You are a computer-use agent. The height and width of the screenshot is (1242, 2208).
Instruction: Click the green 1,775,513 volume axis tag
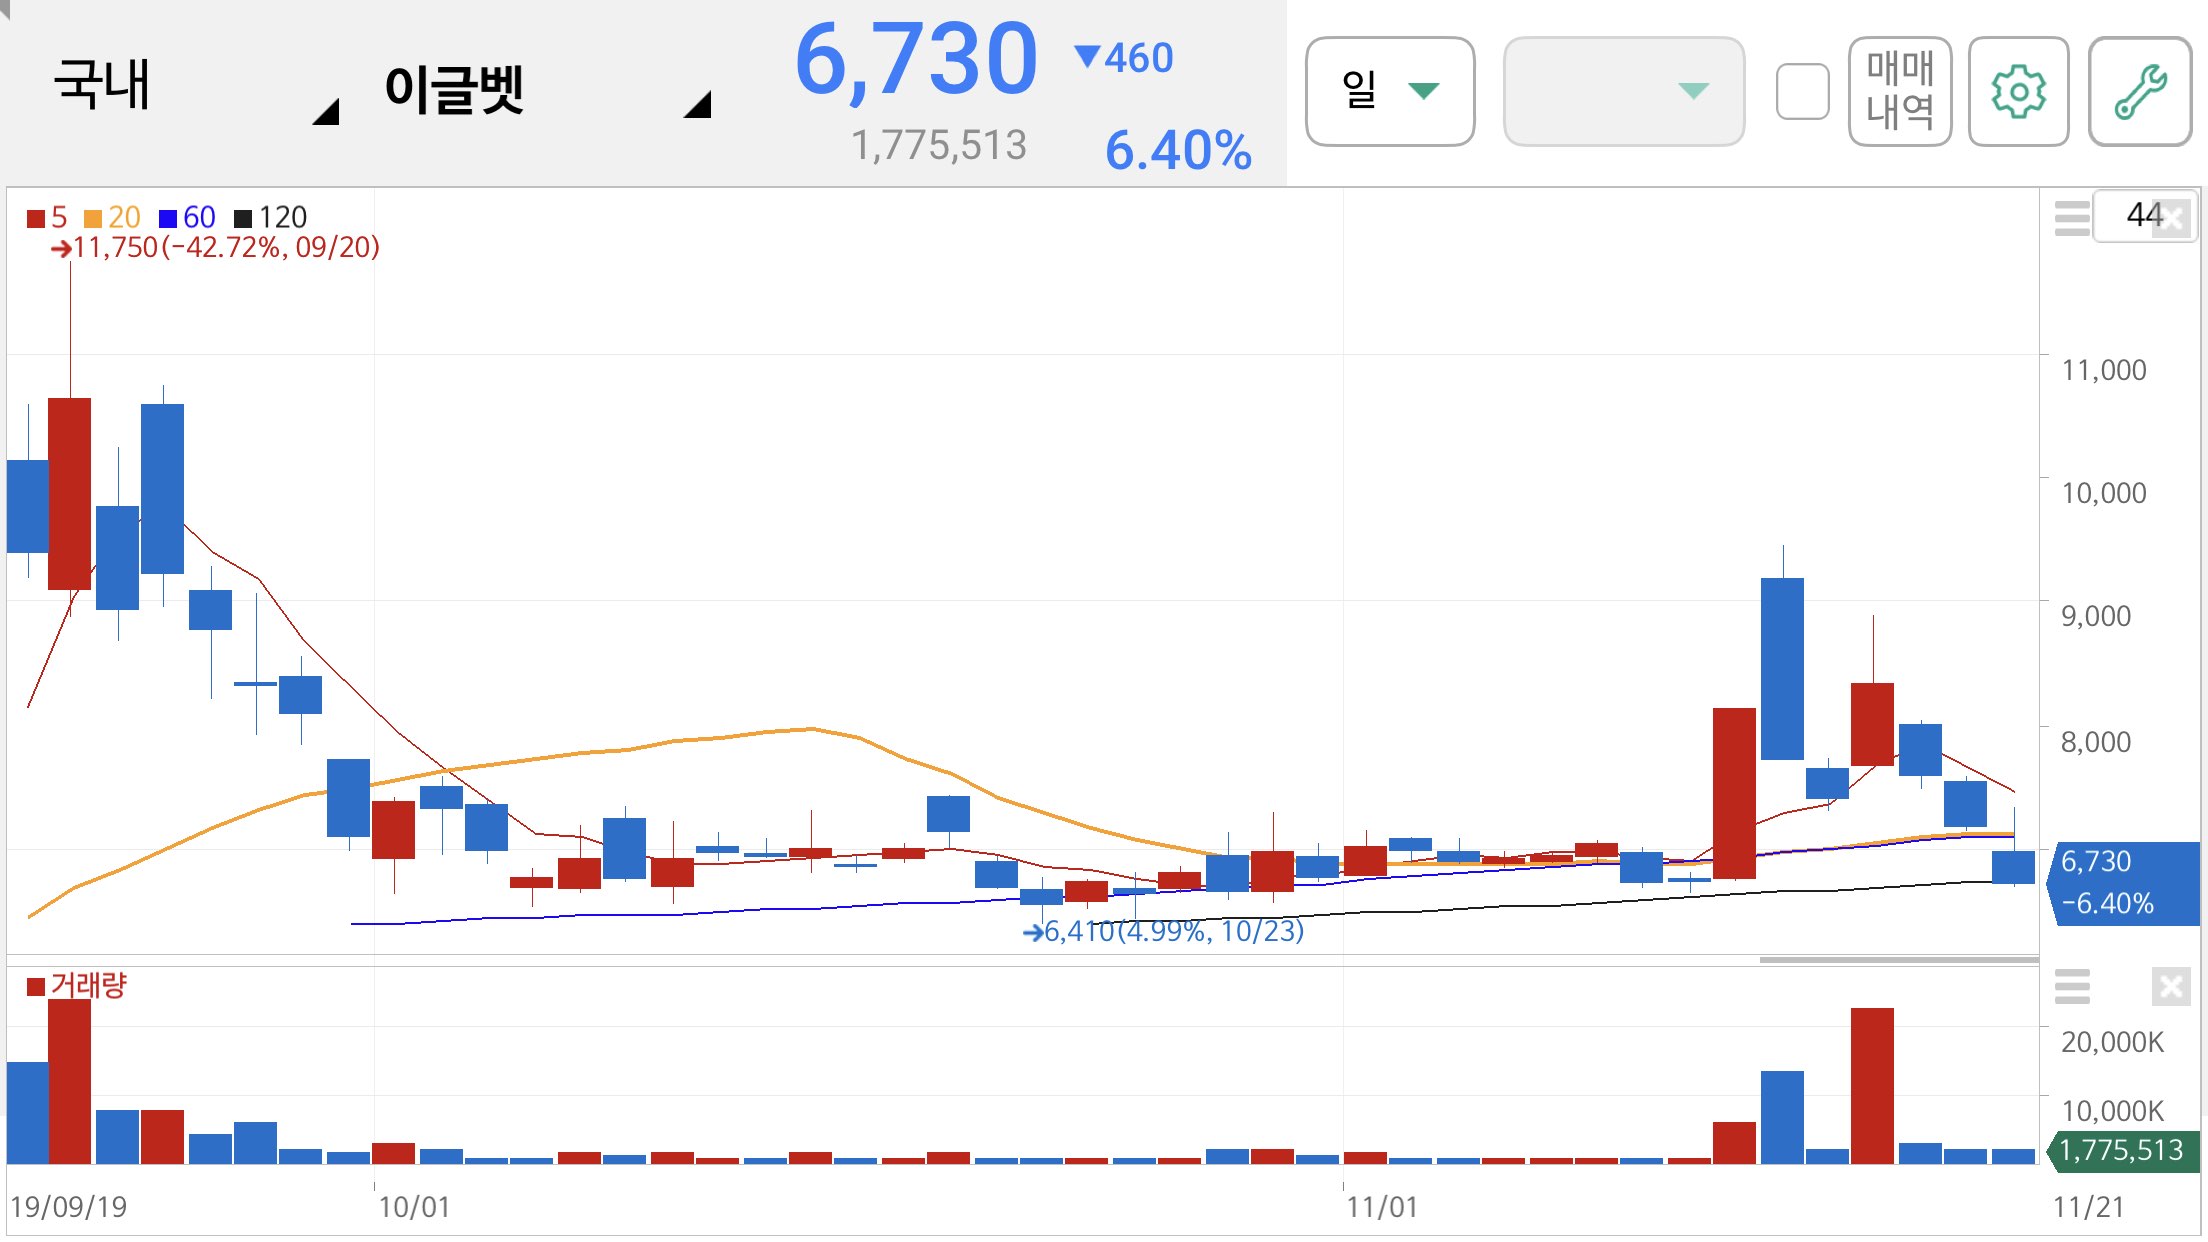(x=2123, y=1150)
